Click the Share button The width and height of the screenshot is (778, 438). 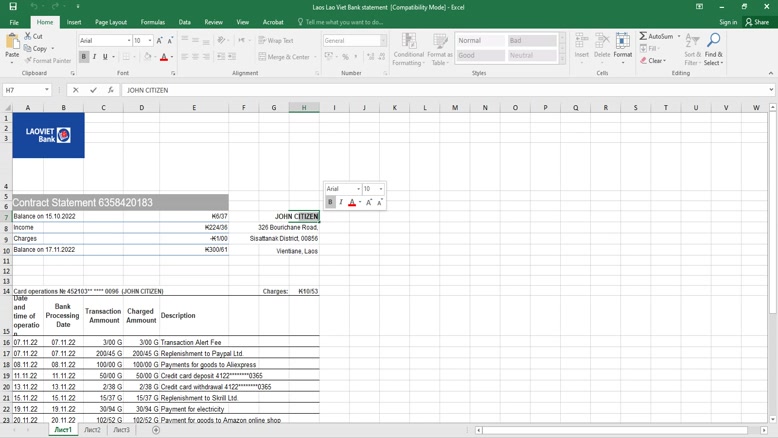[758, 22]
